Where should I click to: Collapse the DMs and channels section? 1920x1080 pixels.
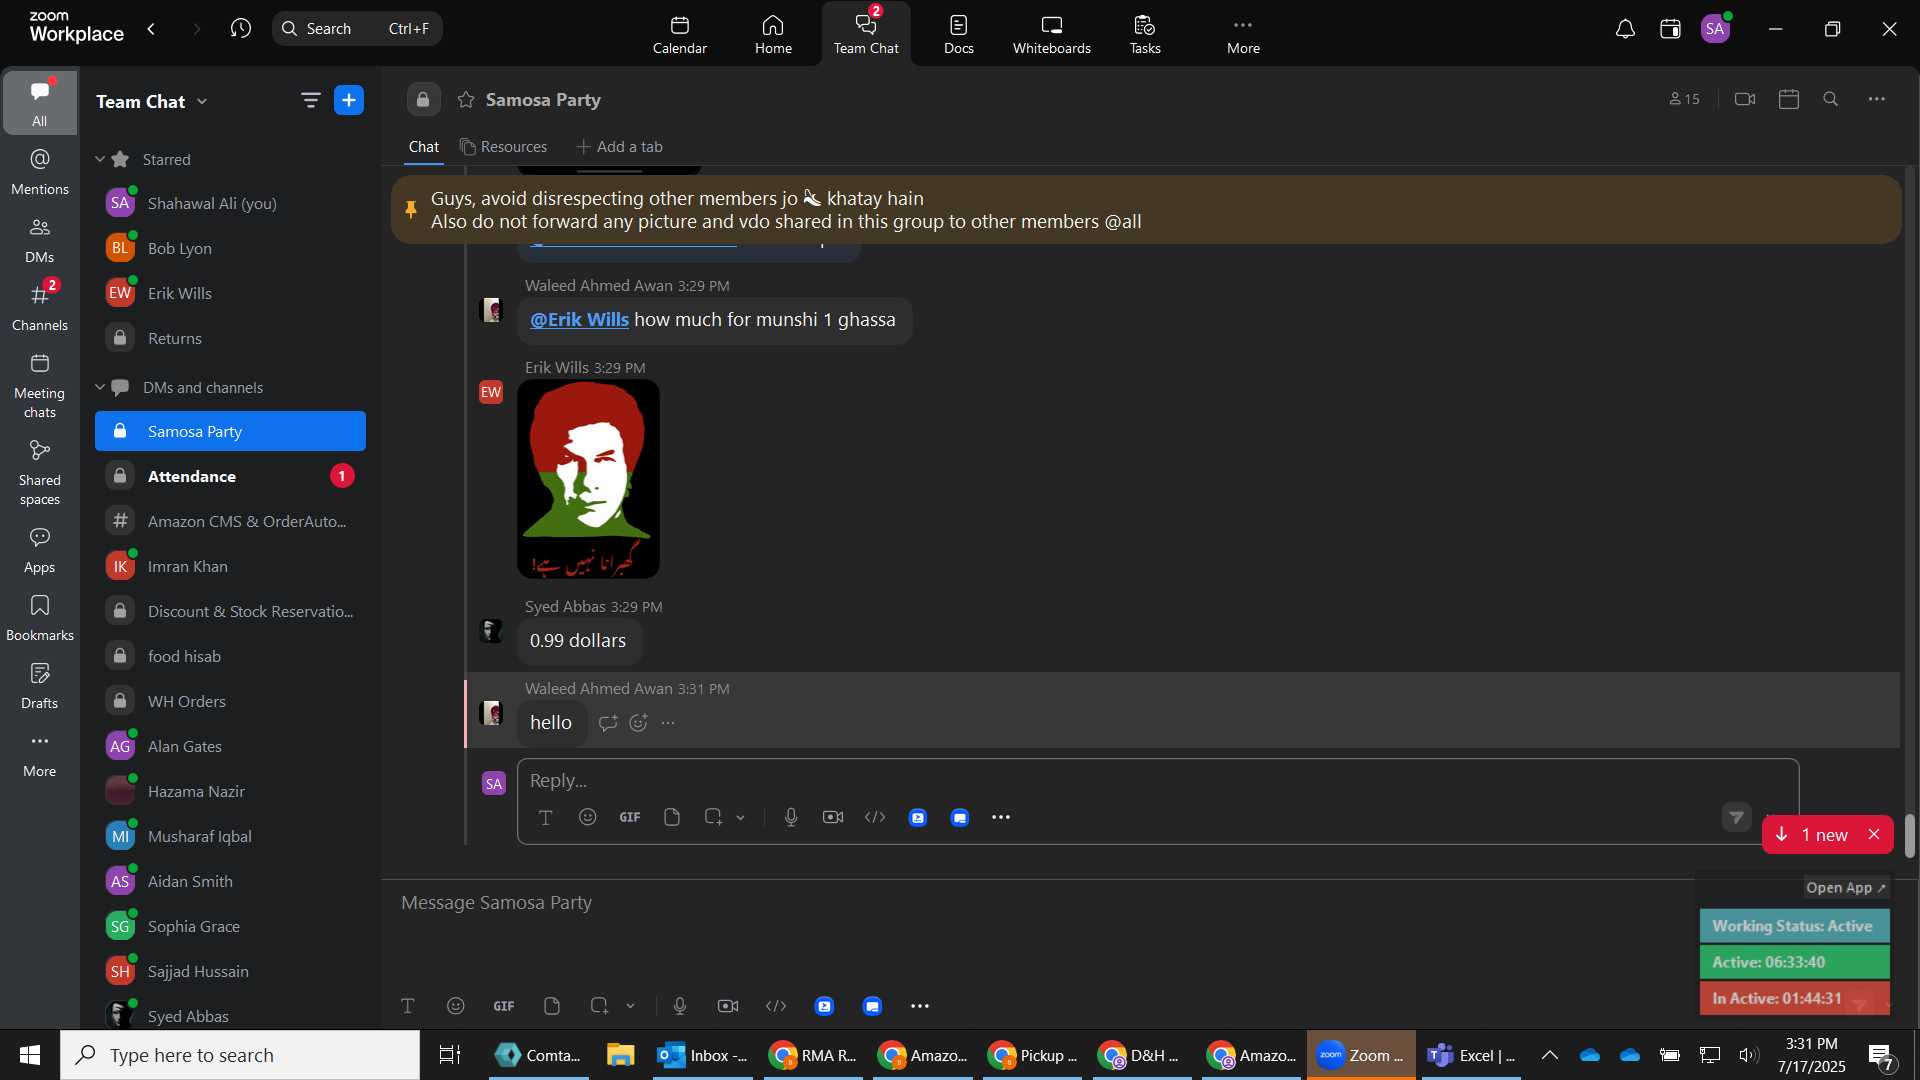(x=100, y=387)
